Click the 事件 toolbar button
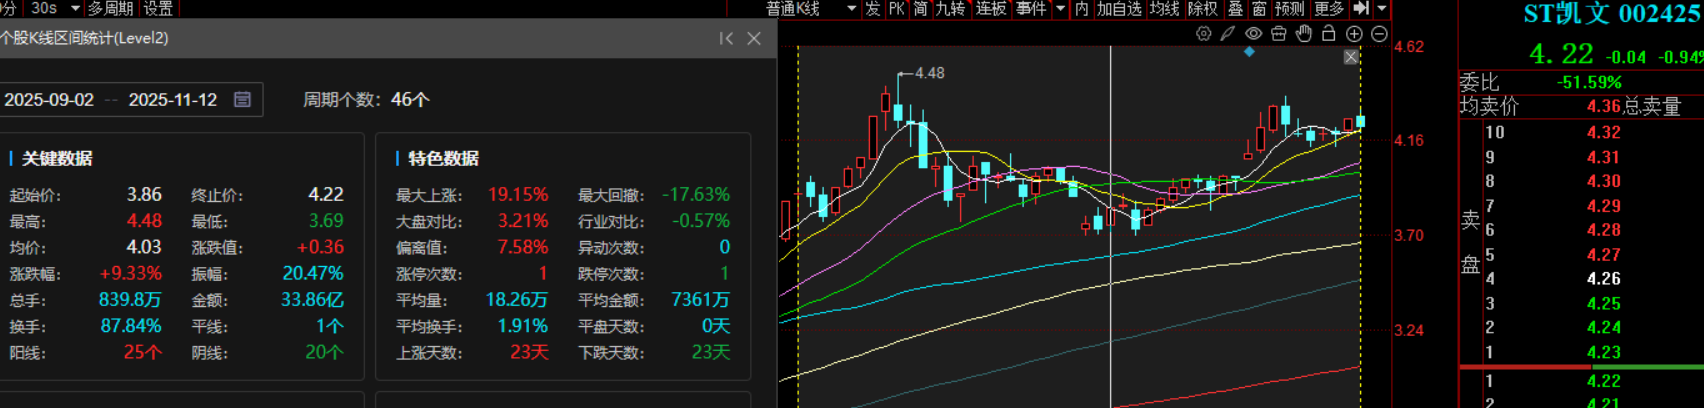The width and height of the screenshot is (1704, 408). (x=1031, y=8)
